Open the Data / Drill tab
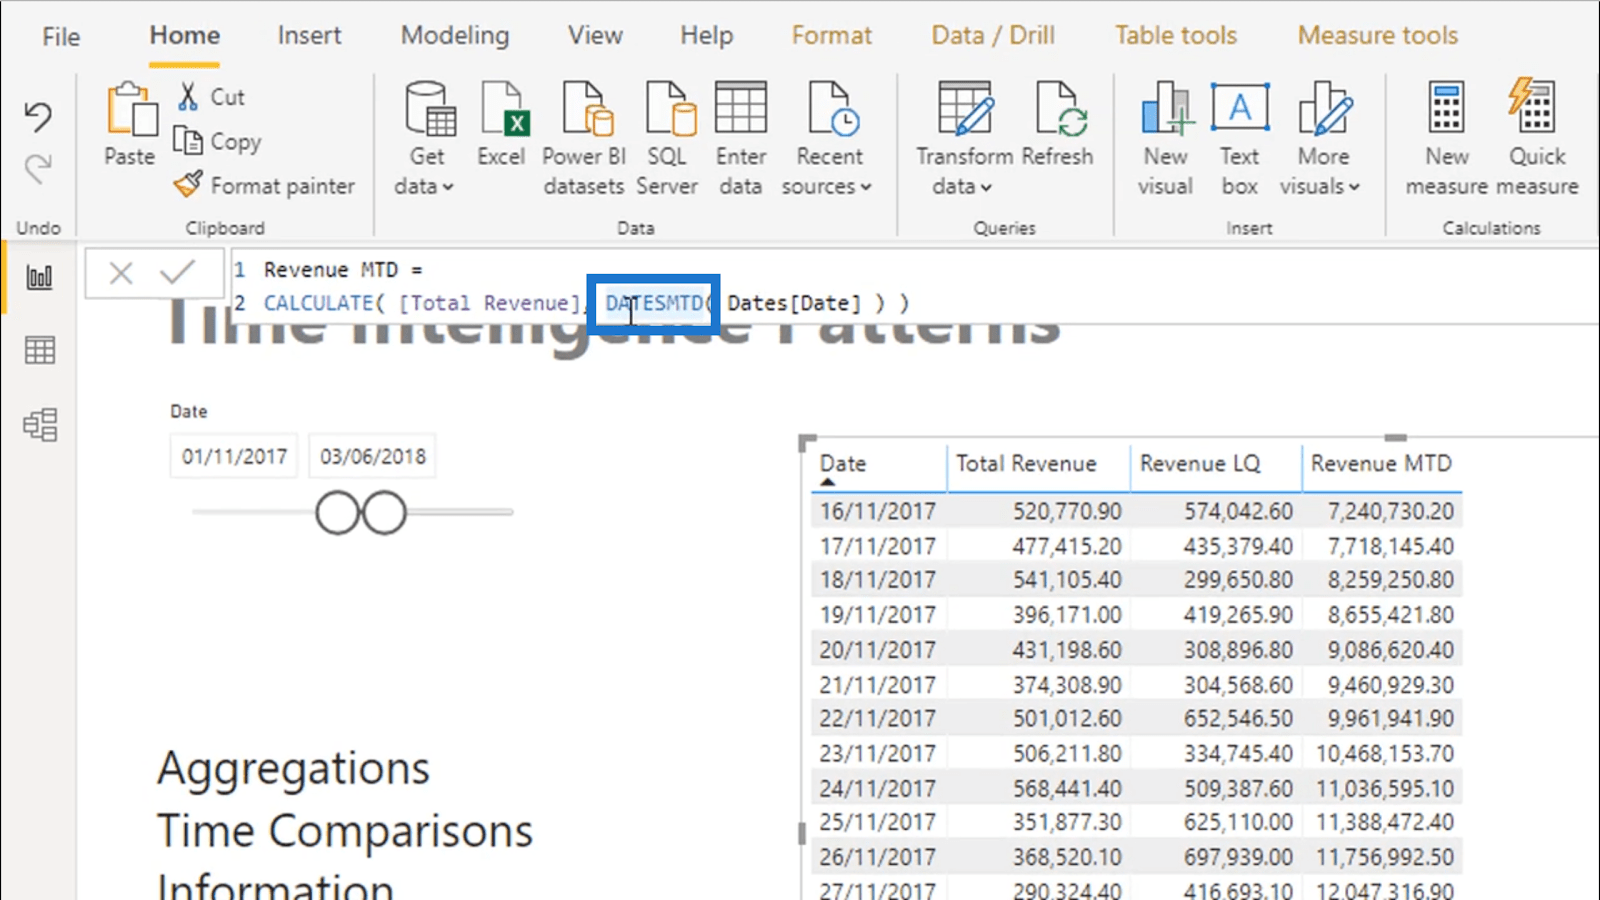 point(993,35)
